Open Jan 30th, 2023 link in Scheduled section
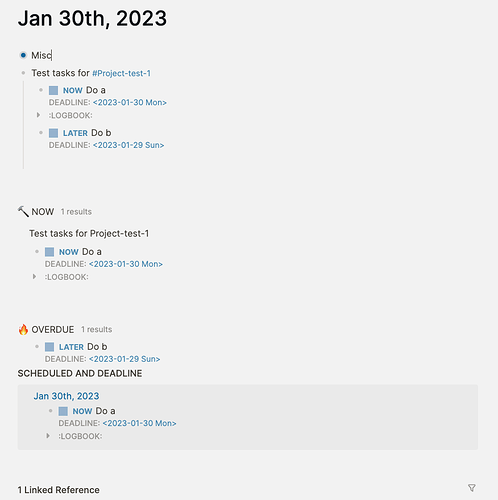Image resolution: width=498 pixels, height=500 pixels. coord(66,396)
